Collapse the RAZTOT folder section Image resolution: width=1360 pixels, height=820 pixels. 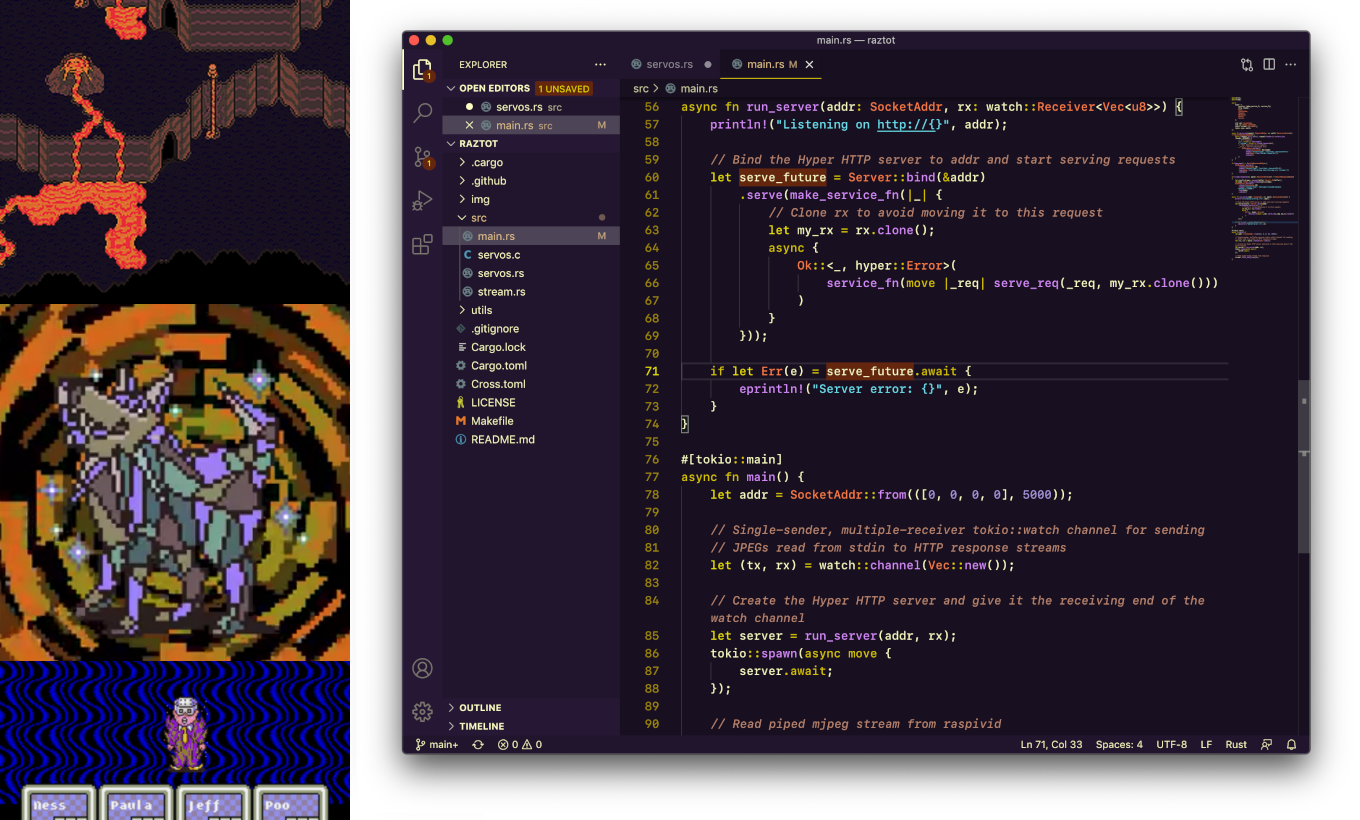click(x=451, y=143)
